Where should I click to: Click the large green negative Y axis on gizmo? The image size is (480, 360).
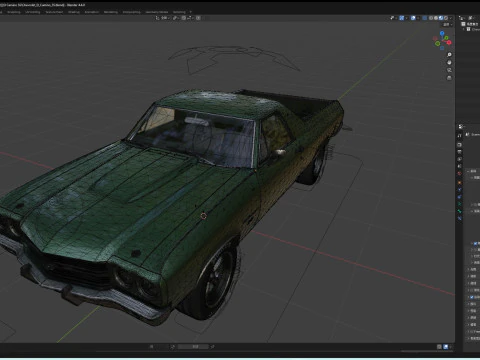(x=438, y=43)
